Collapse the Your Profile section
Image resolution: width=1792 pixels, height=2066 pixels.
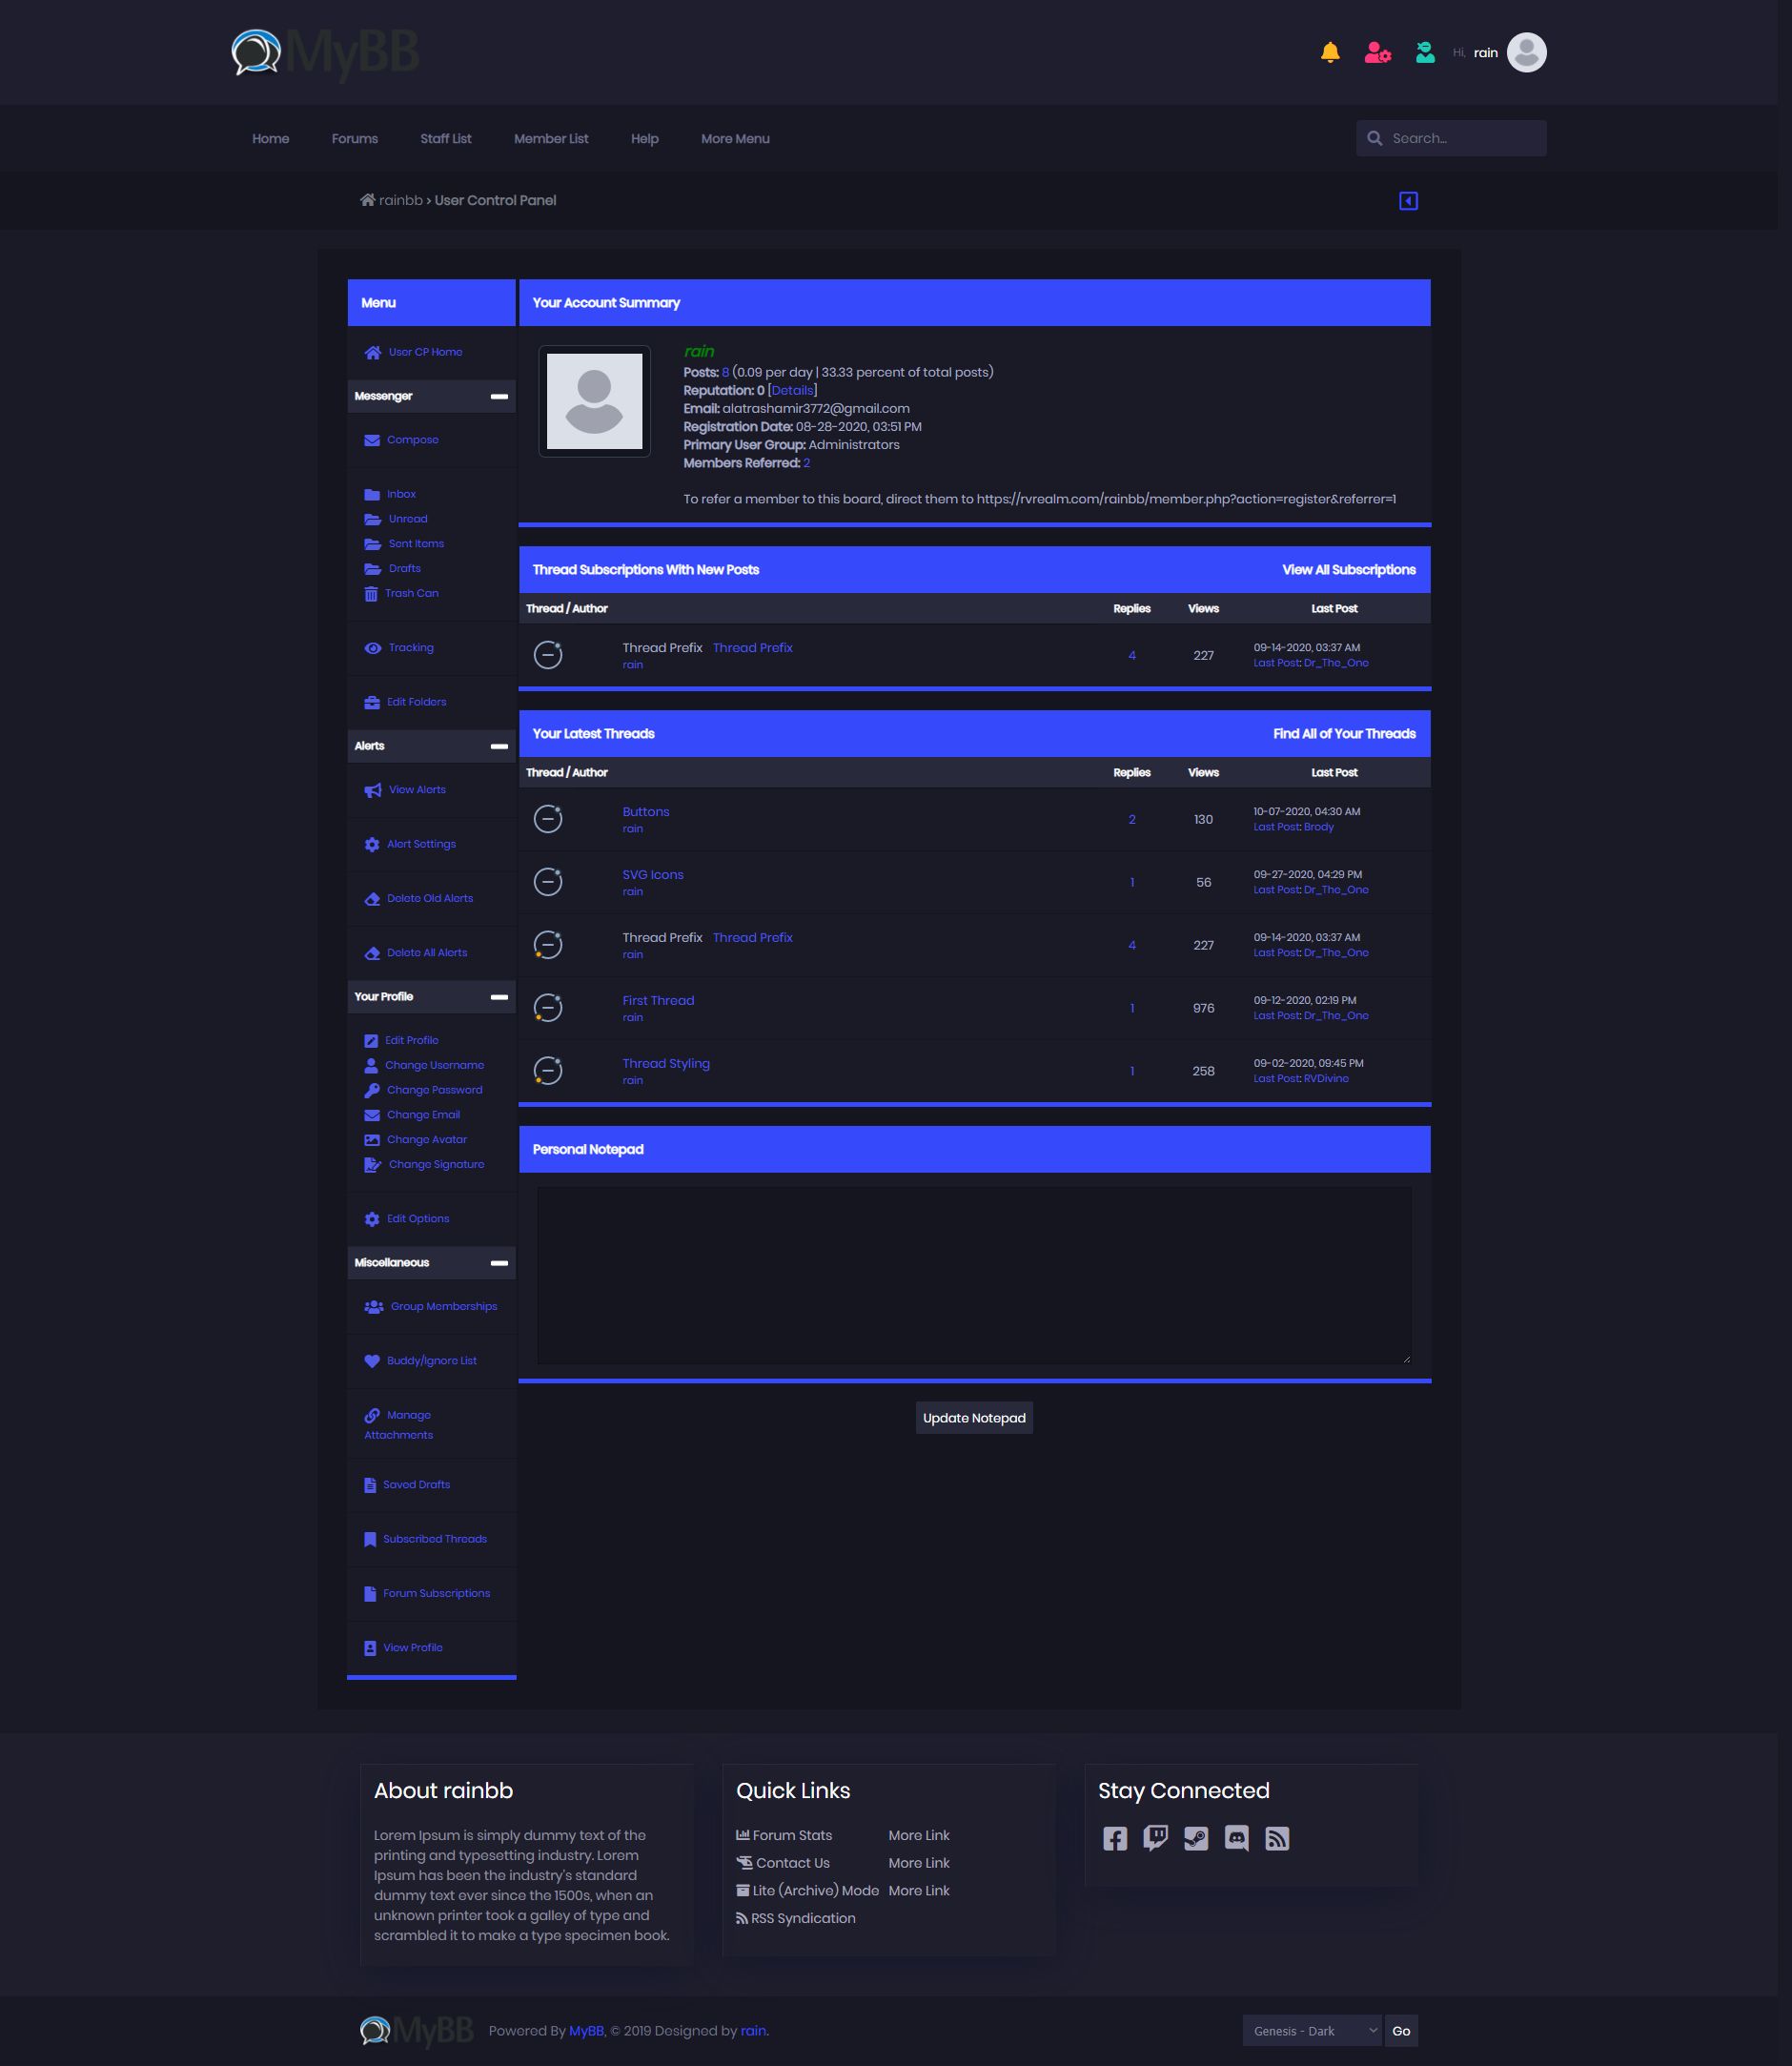click(499, 997)
